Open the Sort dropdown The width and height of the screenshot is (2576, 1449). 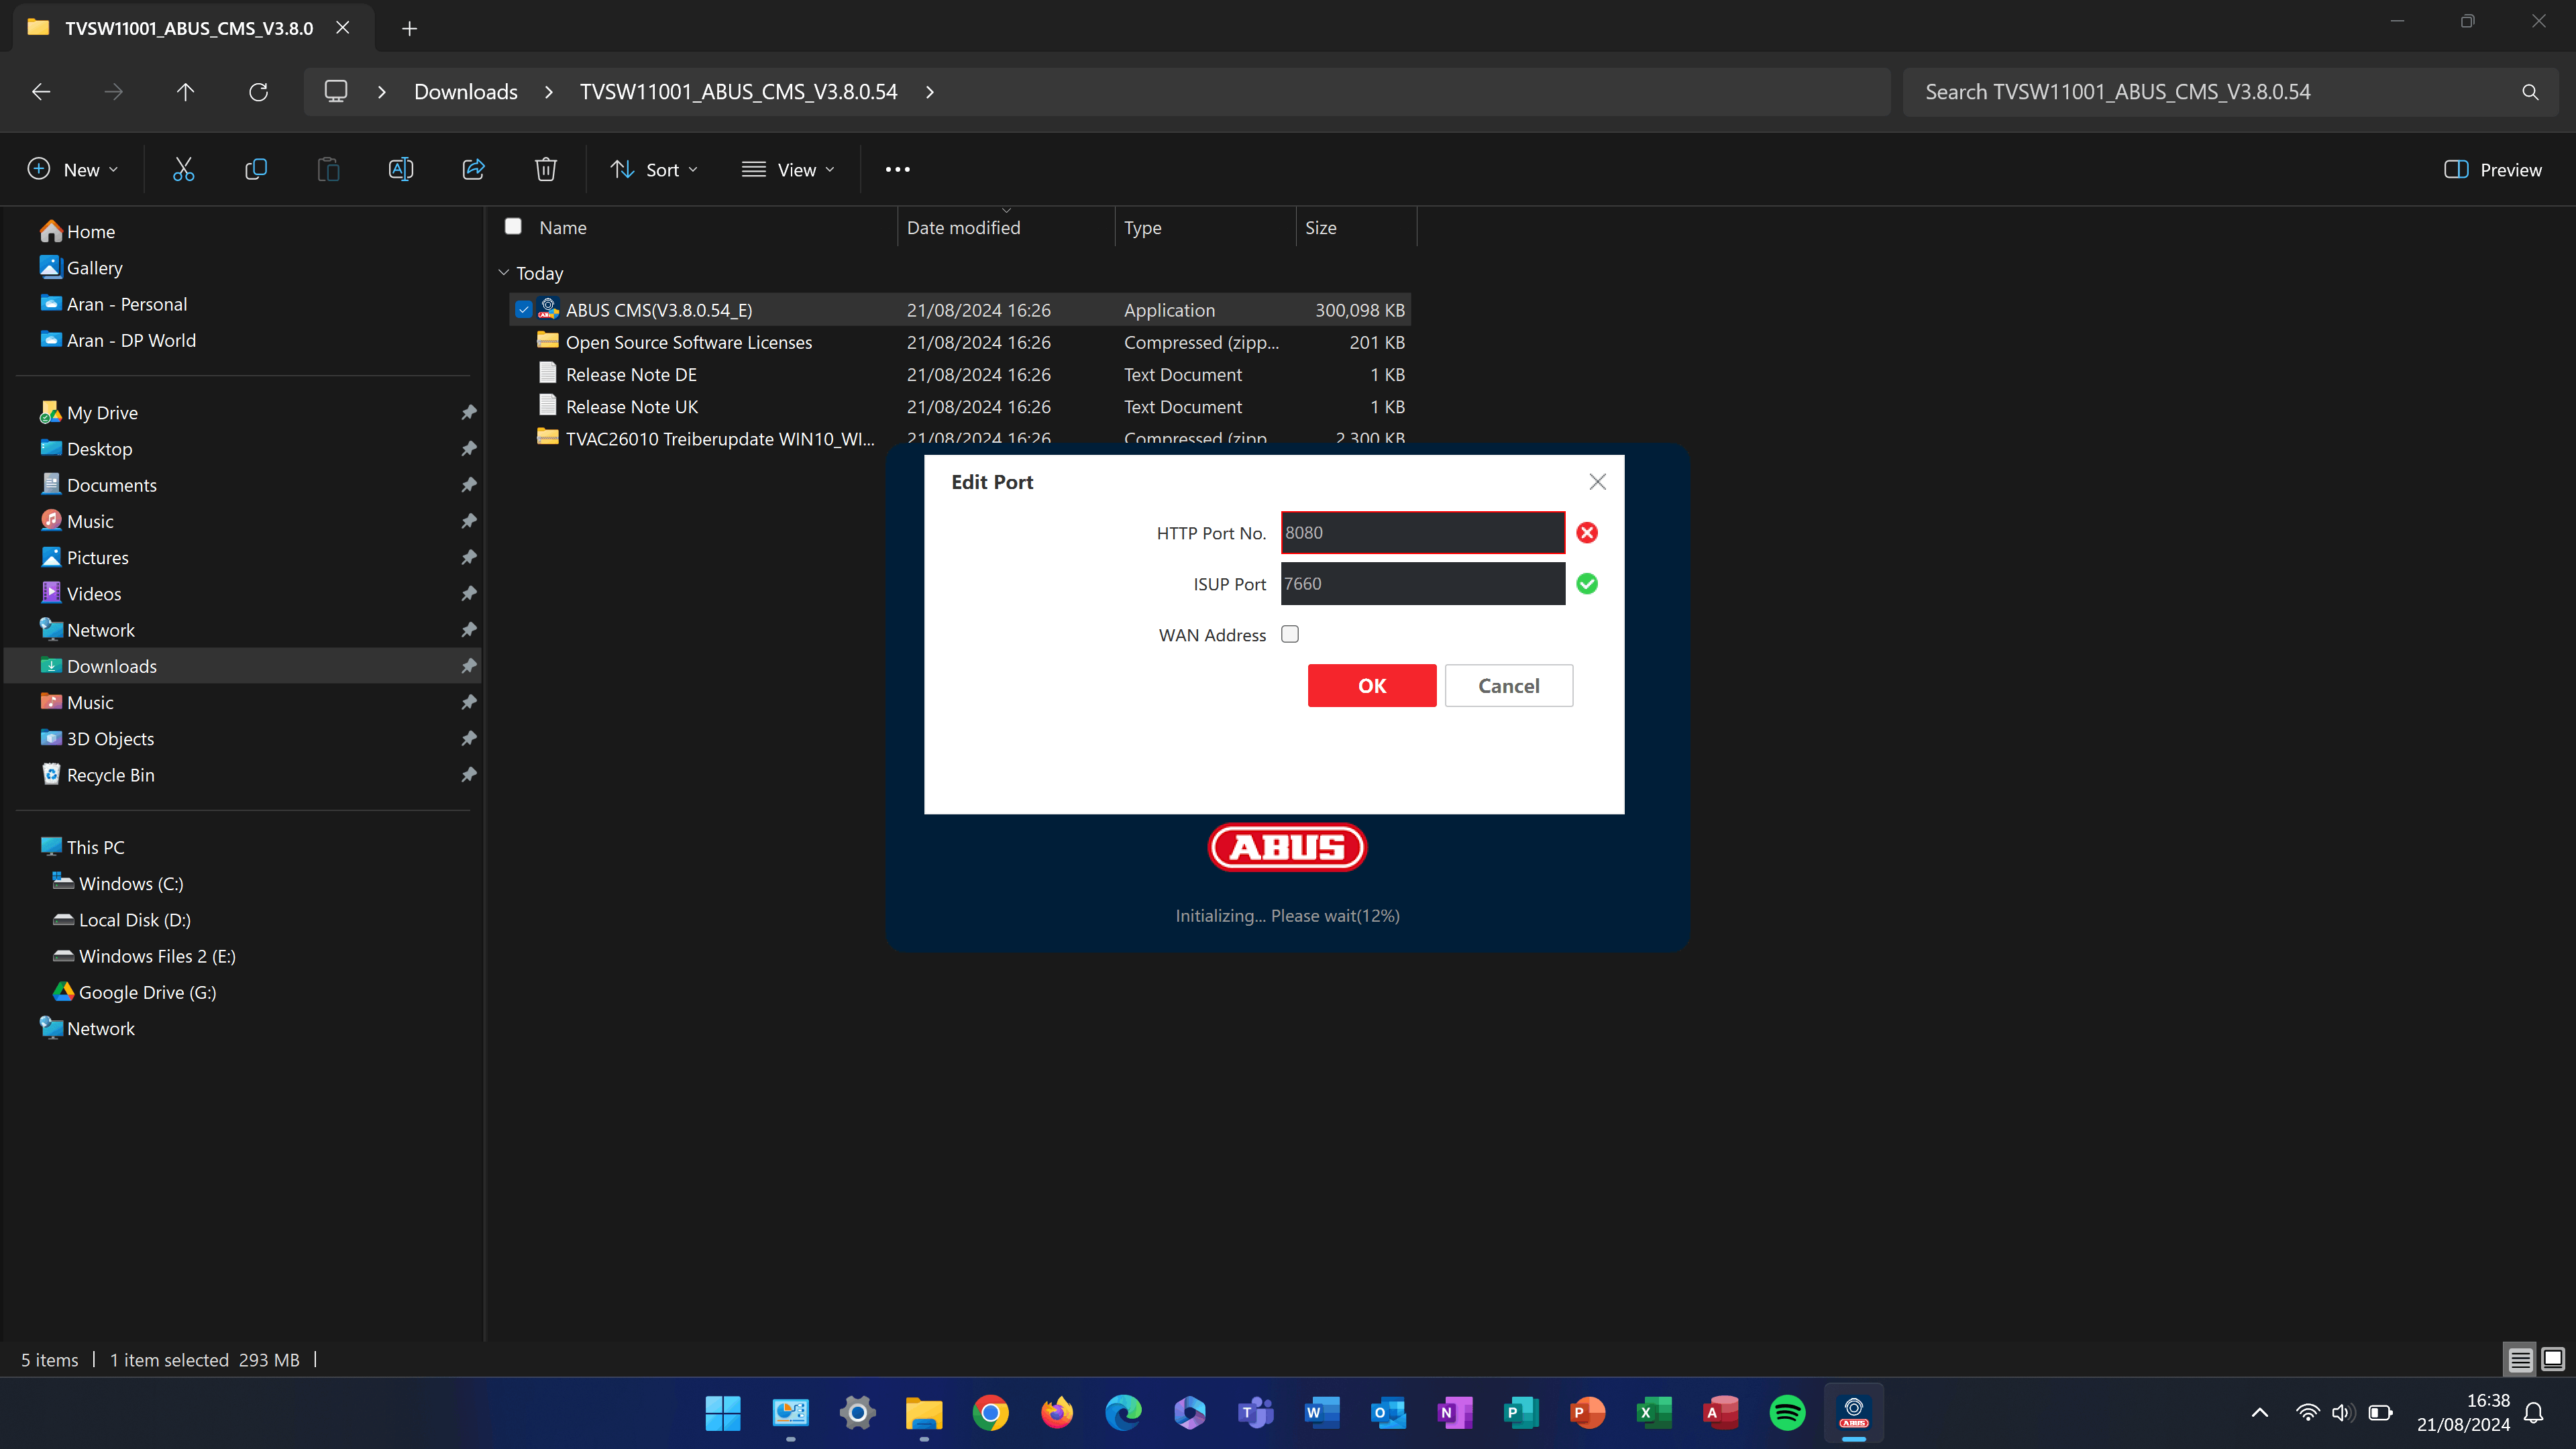[654, 169]
